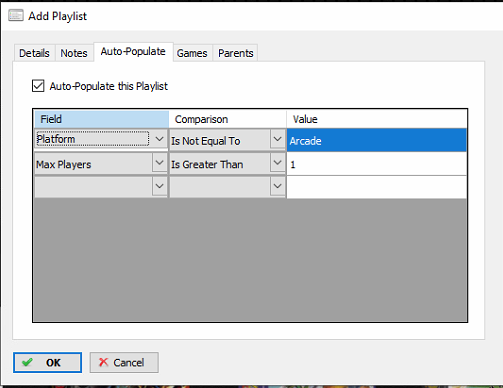Image resolution: width=503 pixels, height=388 pixels.
Task: Open the Max Players field dropdown arrow
Action: pos(159,163)
